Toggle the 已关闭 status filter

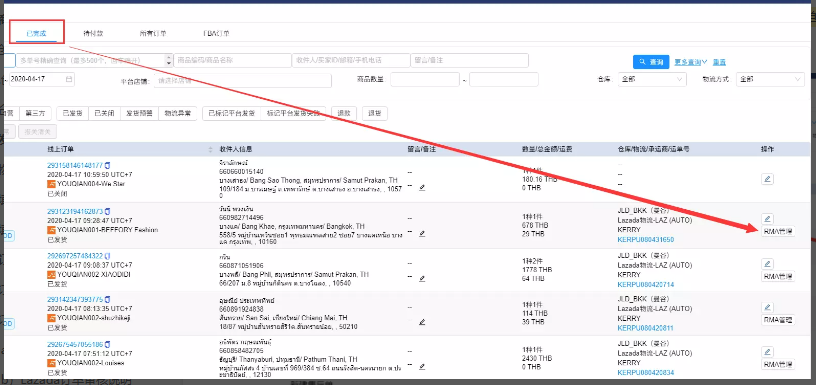point(105,113)
